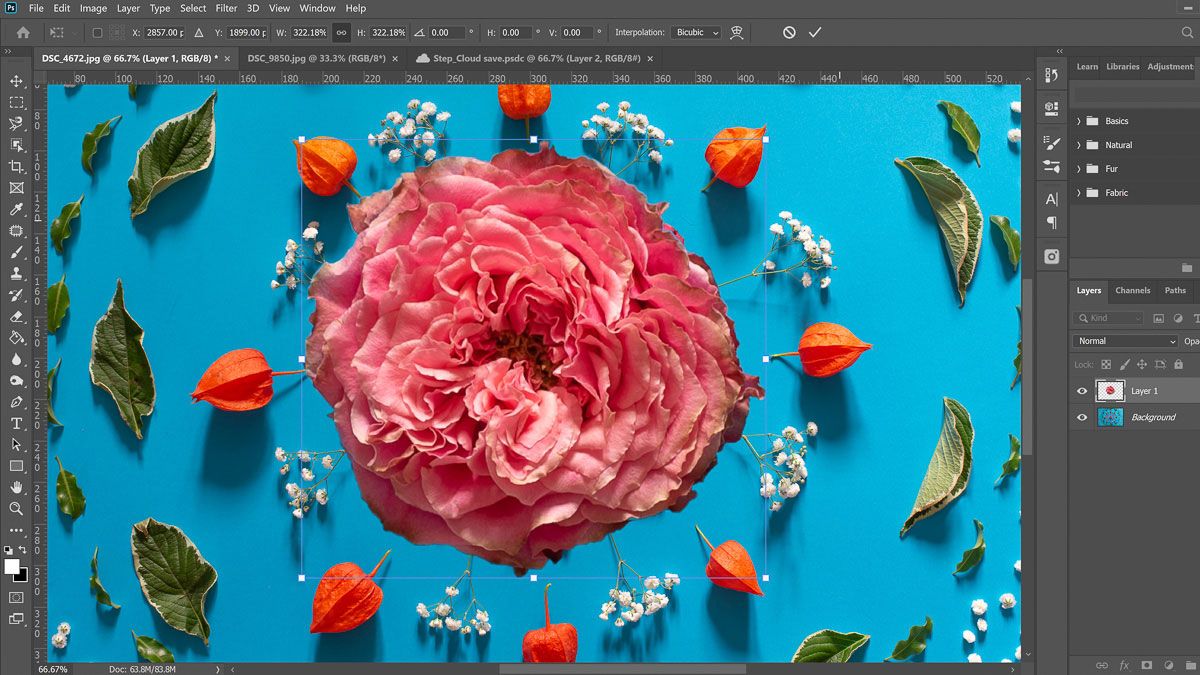Open the Interpolation dropdown set to Bicubic

point(695,32)
